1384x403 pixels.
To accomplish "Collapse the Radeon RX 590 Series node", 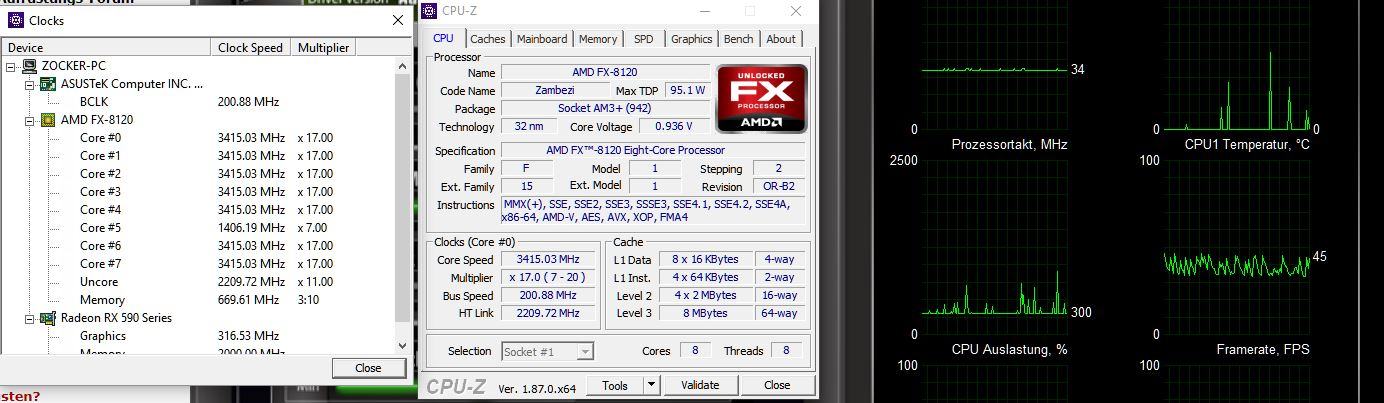I will pyautogui.click(x=29, y=318).
